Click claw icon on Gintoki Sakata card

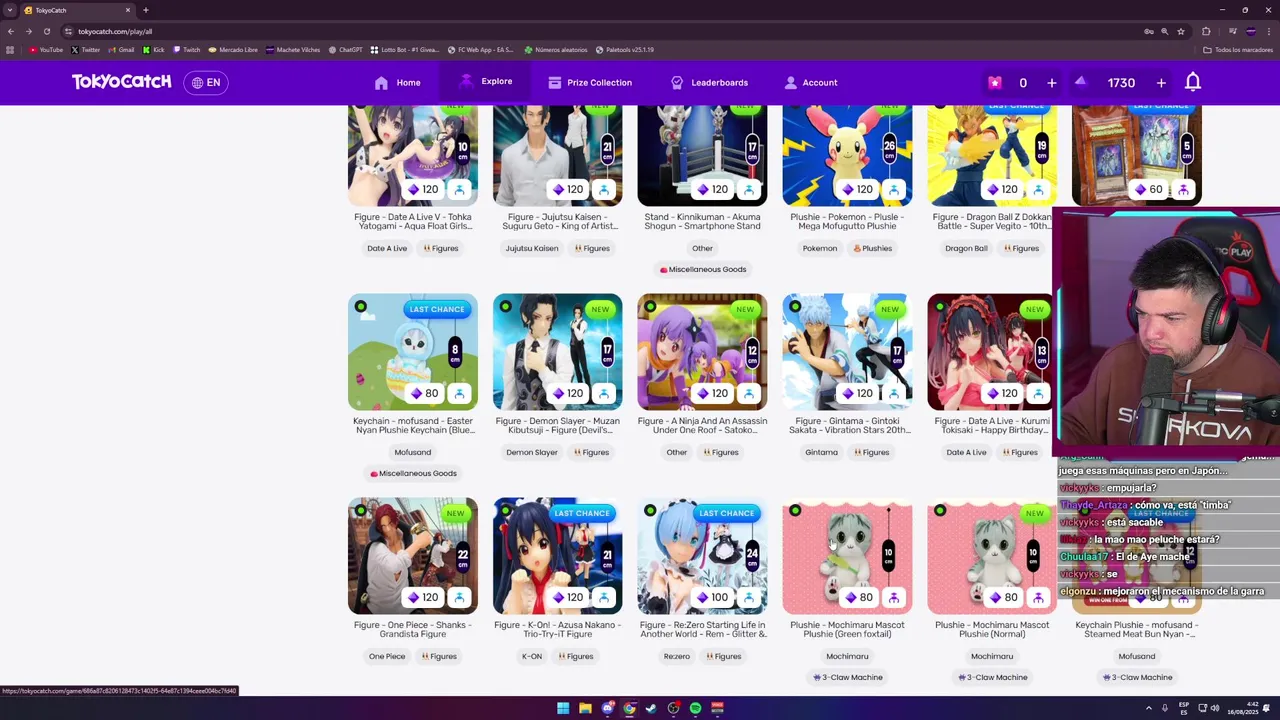click(894, 393)
